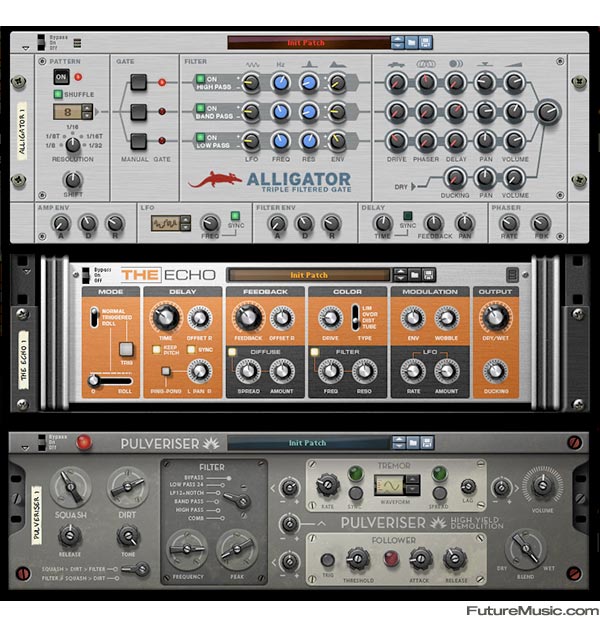
Task: Click the red Alligator lizard logo
Action: click(x=215, y=180)
